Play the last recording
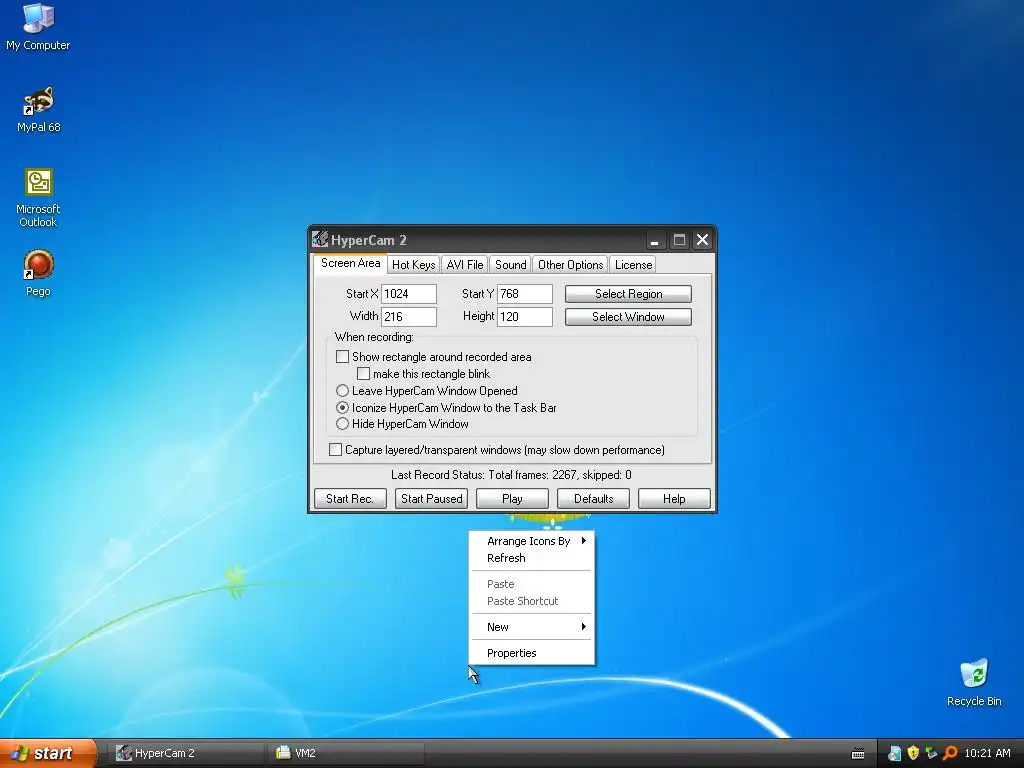This screenshot has width=1024, height=768. click(x=512, y=498)
